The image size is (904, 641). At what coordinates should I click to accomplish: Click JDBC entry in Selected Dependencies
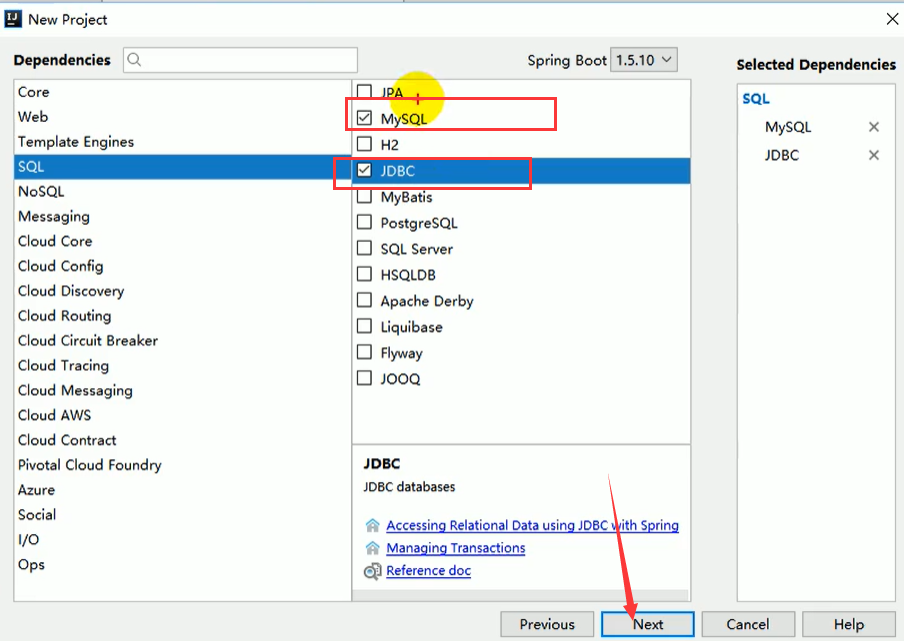(x=781, y=155)
